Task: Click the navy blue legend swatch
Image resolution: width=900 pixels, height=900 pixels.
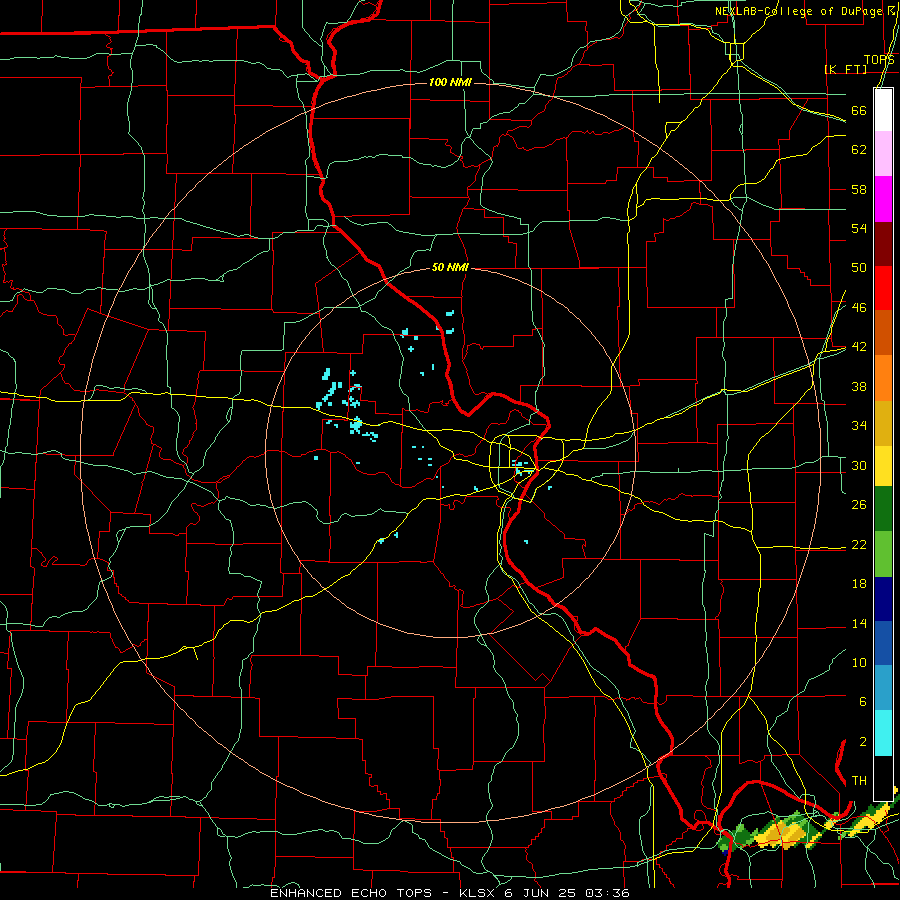Action: (883, 599)
